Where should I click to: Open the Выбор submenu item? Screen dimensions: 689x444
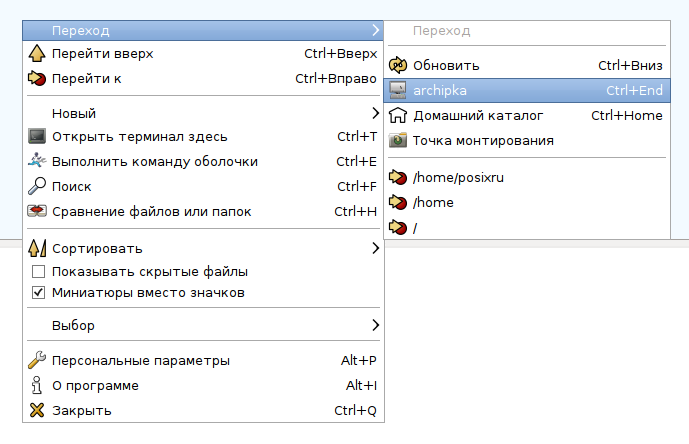[203, 325]
